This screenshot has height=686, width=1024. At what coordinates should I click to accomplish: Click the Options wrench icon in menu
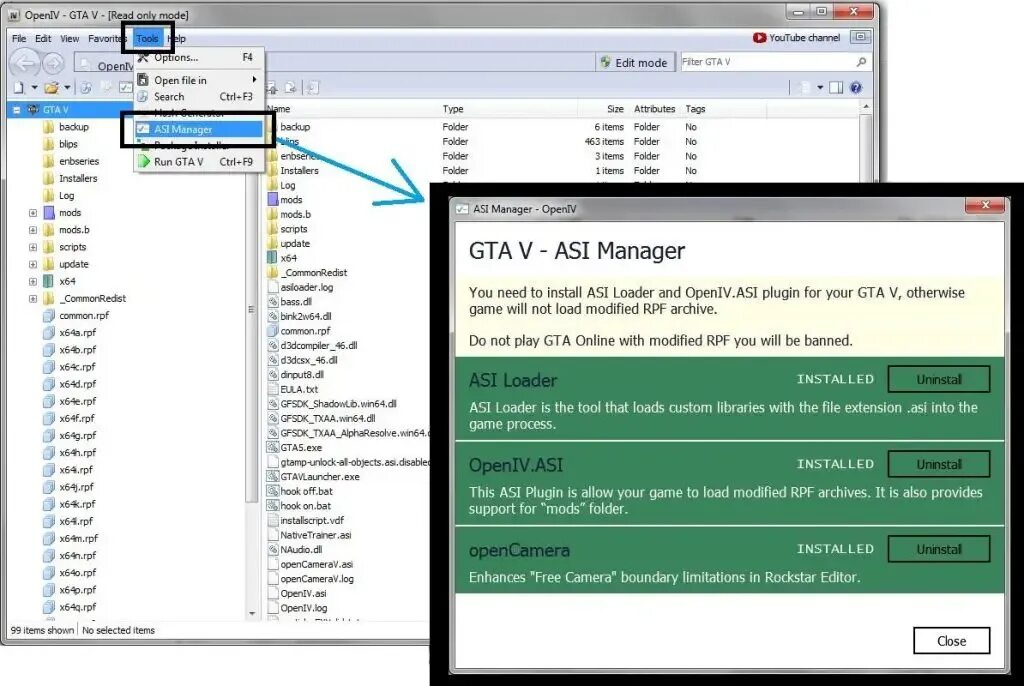click(x=143, y=57)
